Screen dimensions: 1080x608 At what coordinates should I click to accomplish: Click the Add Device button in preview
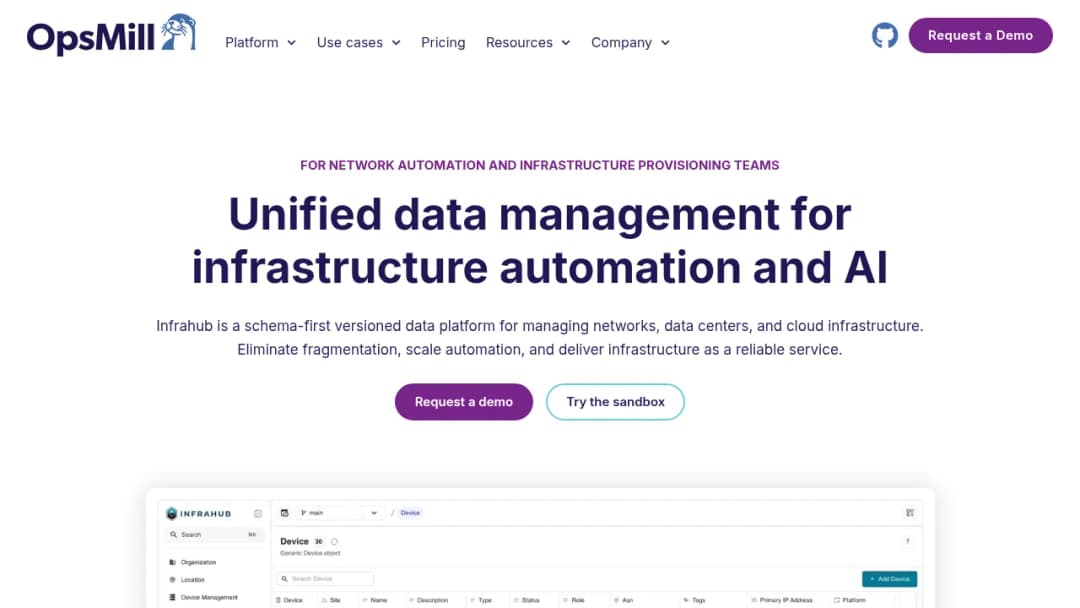pyautogui.click(x=889, y=579)
